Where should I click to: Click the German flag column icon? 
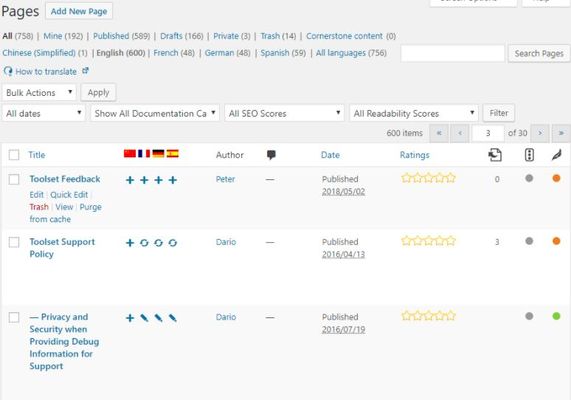(158, 154)
